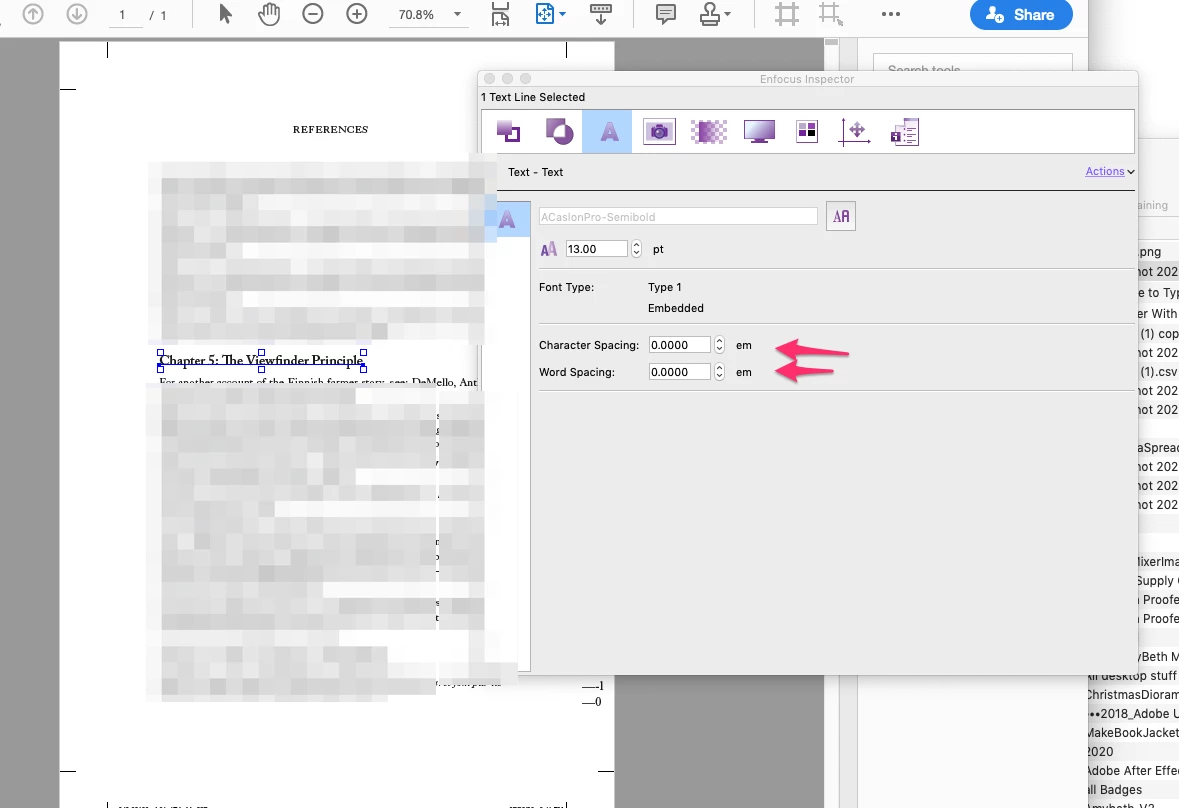Open Inspector Image camera category
The image size is (1179, 808).
click(659, 132)
